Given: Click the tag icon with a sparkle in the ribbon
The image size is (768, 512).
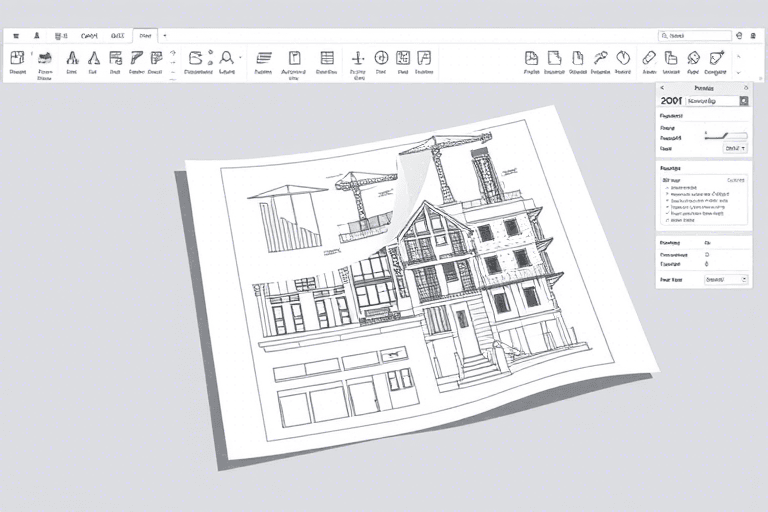Looking at the screenshot, I should click(716, 58).
